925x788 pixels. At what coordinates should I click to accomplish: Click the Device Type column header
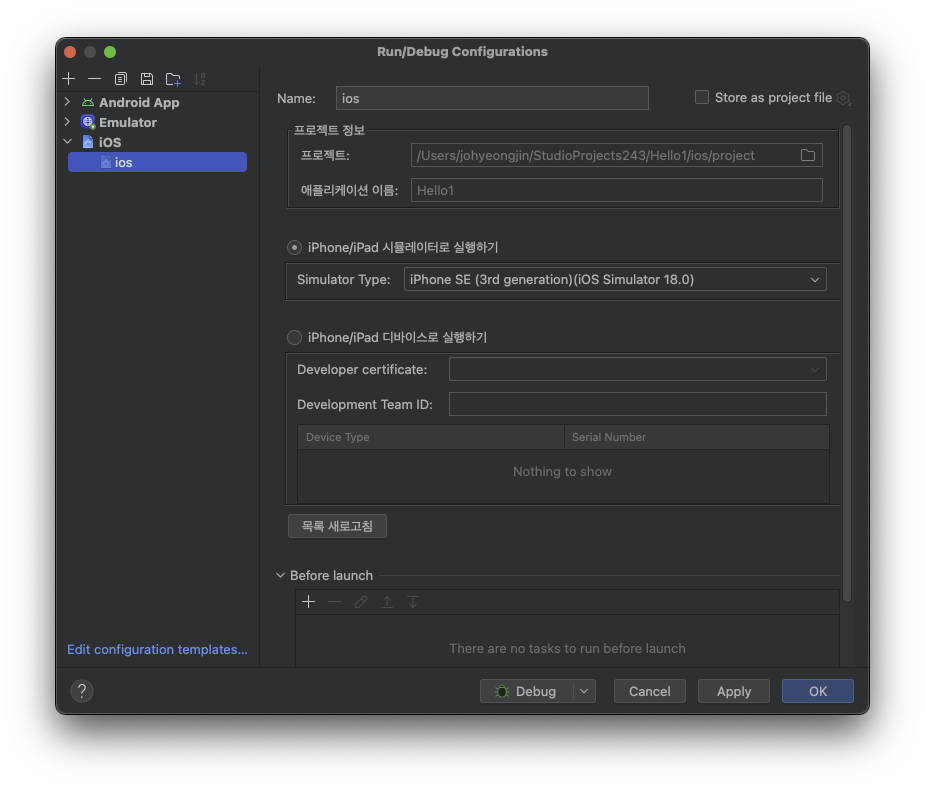pyautogui.click(x=431, y=437)
